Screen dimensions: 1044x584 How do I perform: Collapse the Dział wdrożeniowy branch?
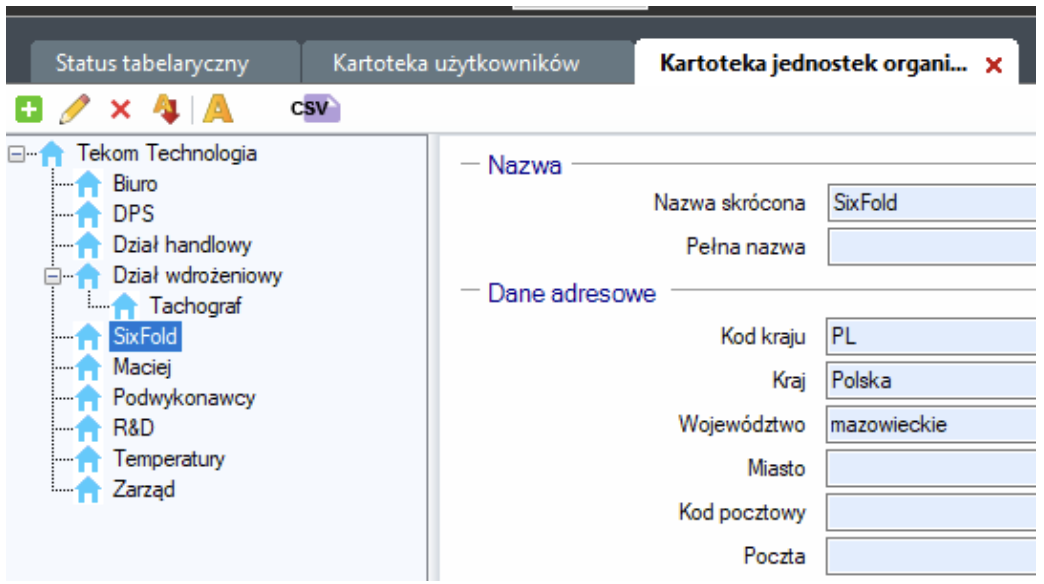(53, 276)
